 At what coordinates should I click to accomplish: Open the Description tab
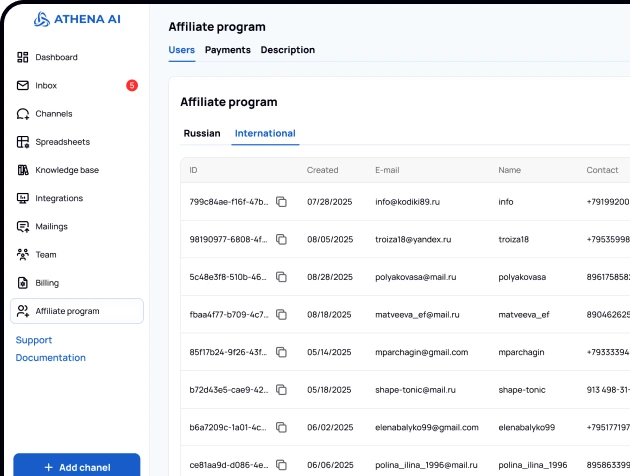click(x=288, y=50)
